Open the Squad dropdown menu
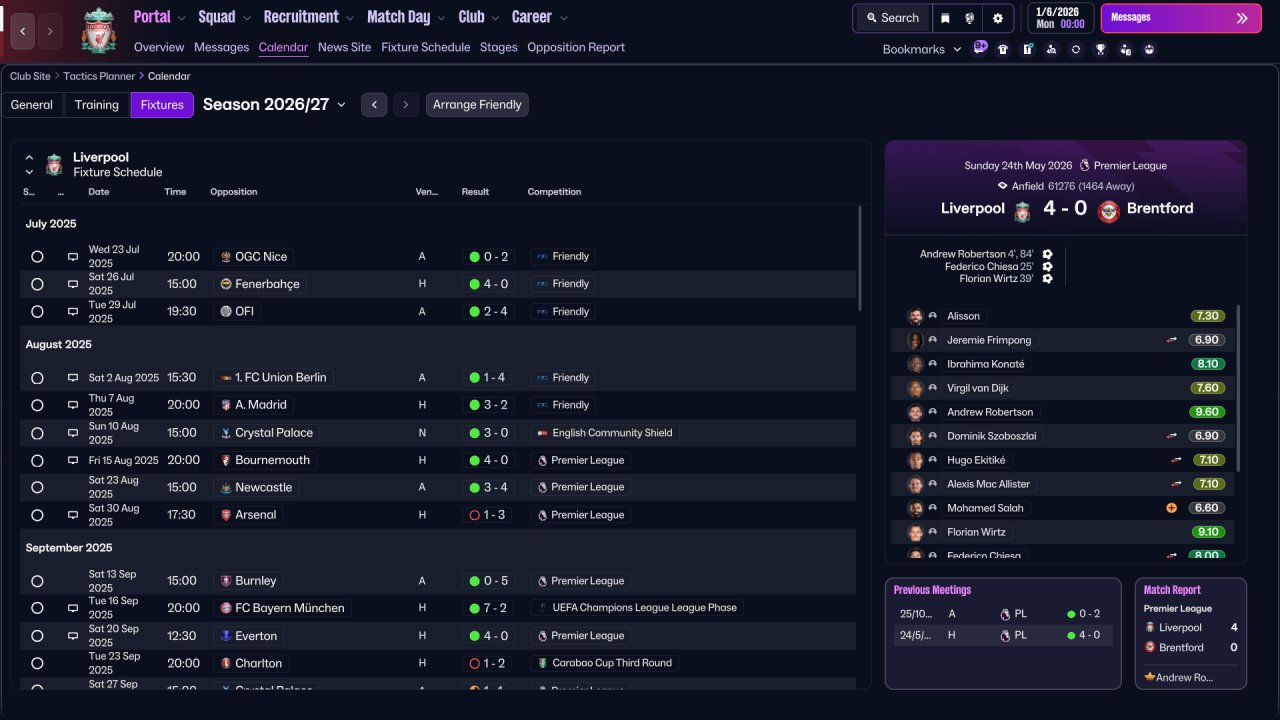Screen dimensions: 1280x720 click(224, 17)
